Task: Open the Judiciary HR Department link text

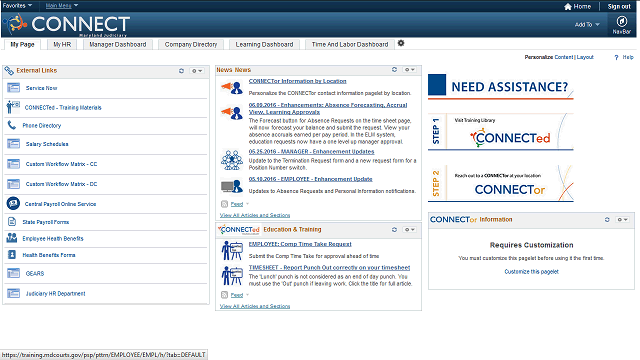Action: pos(56,293)
